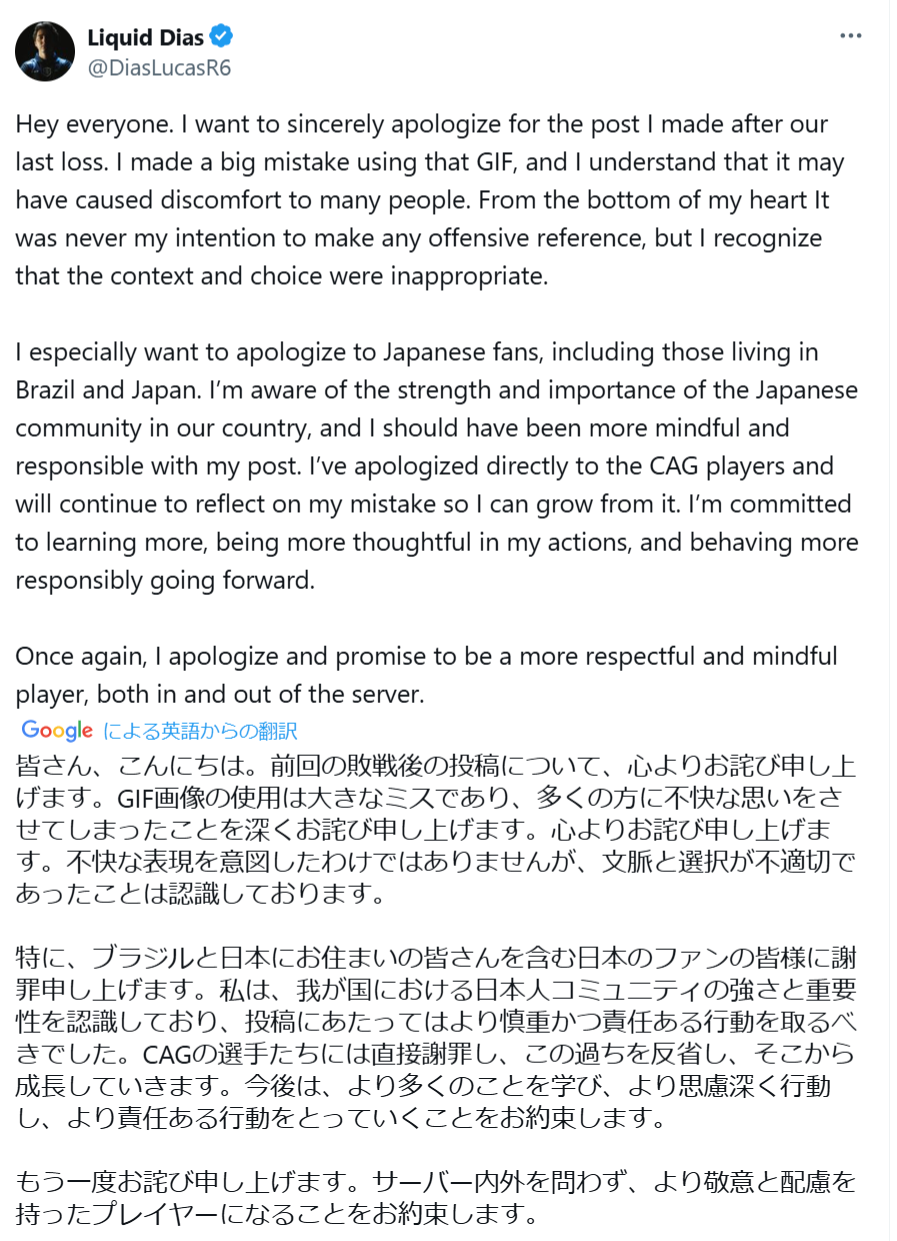Click the もう一度お詫び申し上げます closing line
Image resolution: width=897 pixels, height=1241 pixels.
pyautogui.click(x=187, y=1183)
